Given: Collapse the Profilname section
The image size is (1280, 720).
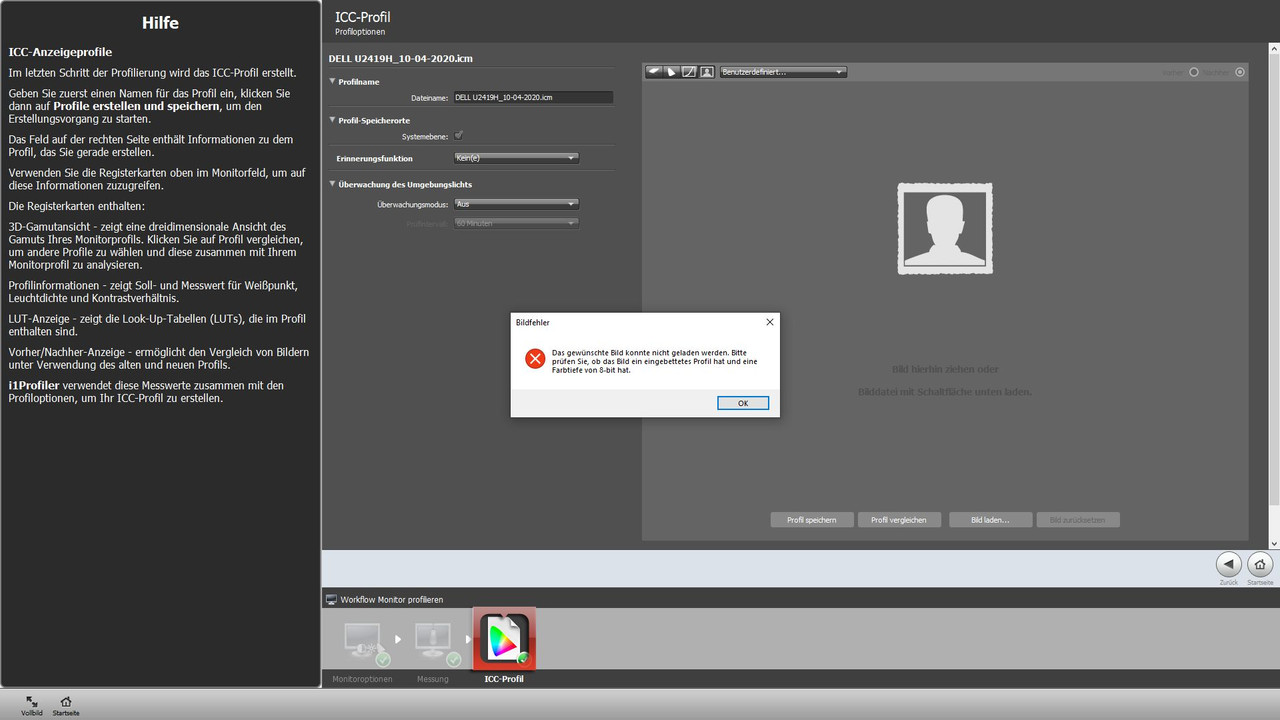Looking at the screenshot, I should click(332, 81).
